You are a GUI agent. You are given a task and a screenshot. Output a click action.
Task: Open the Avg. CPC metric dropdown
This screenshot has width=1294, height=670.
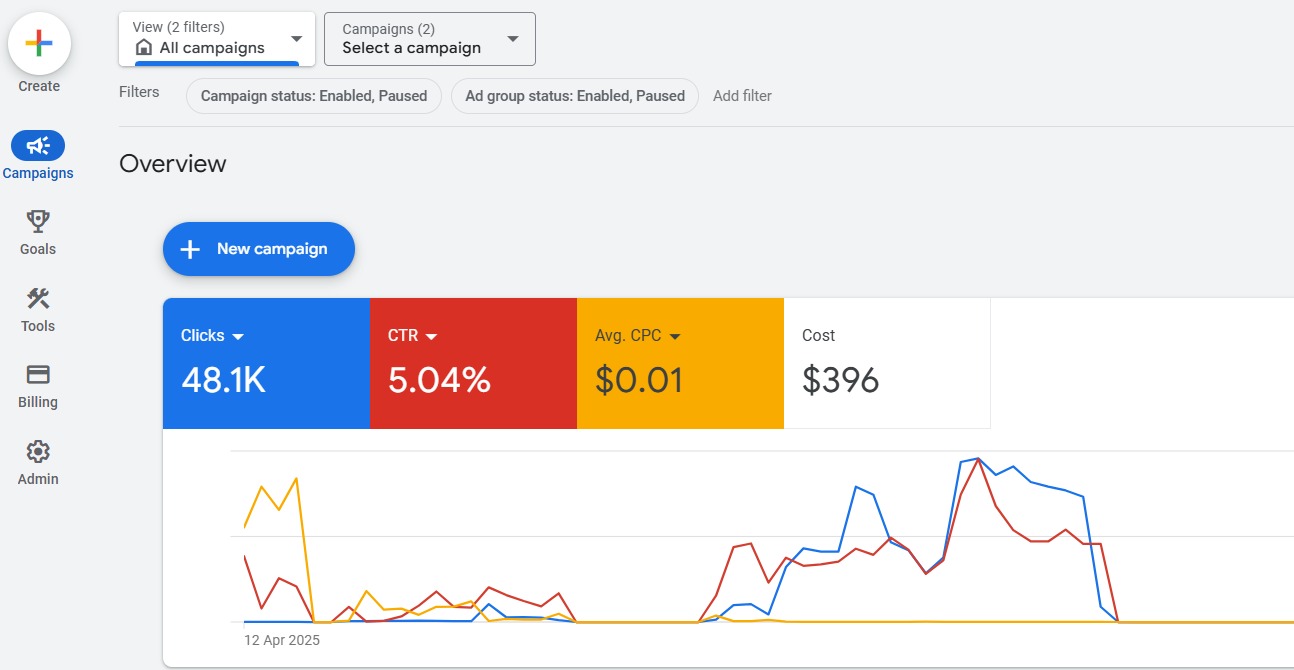click(x=675, y=337)
